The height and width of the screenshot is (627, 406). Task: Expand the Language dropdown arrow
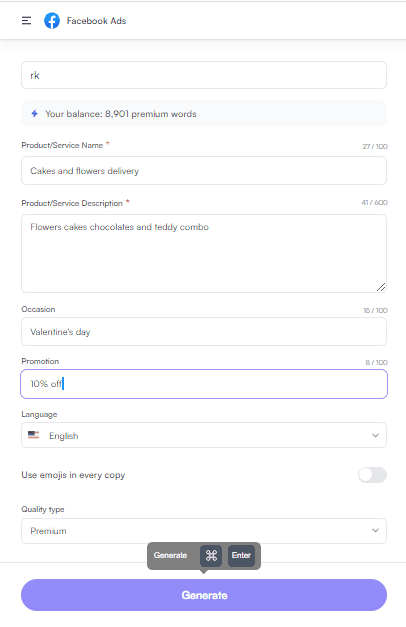pyautogui.click(x=375, y=435)
